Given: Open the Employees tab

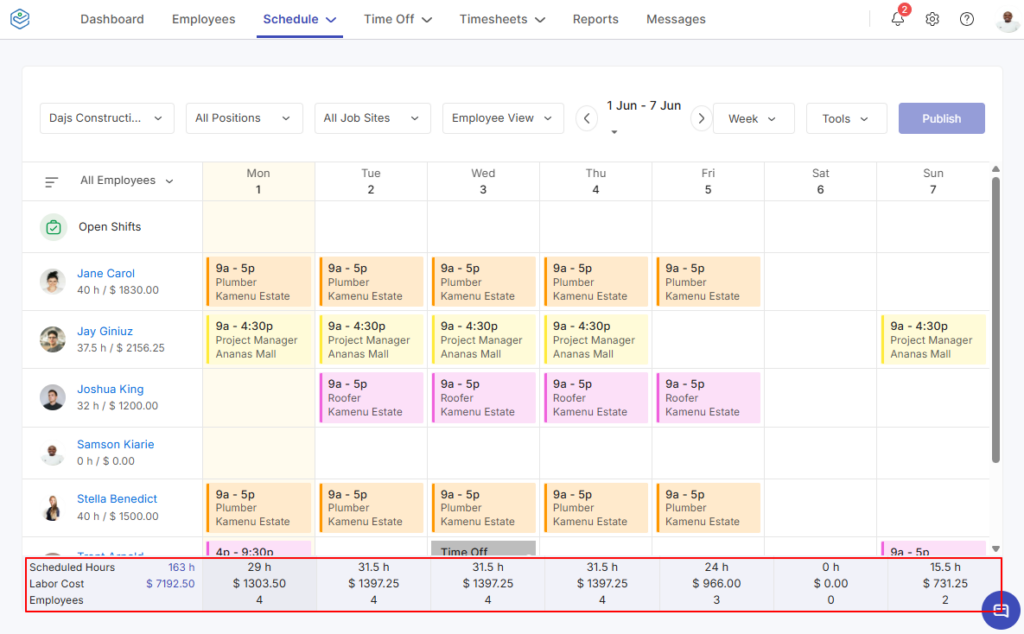Looking at the screenshot, I should coord(203,19).
